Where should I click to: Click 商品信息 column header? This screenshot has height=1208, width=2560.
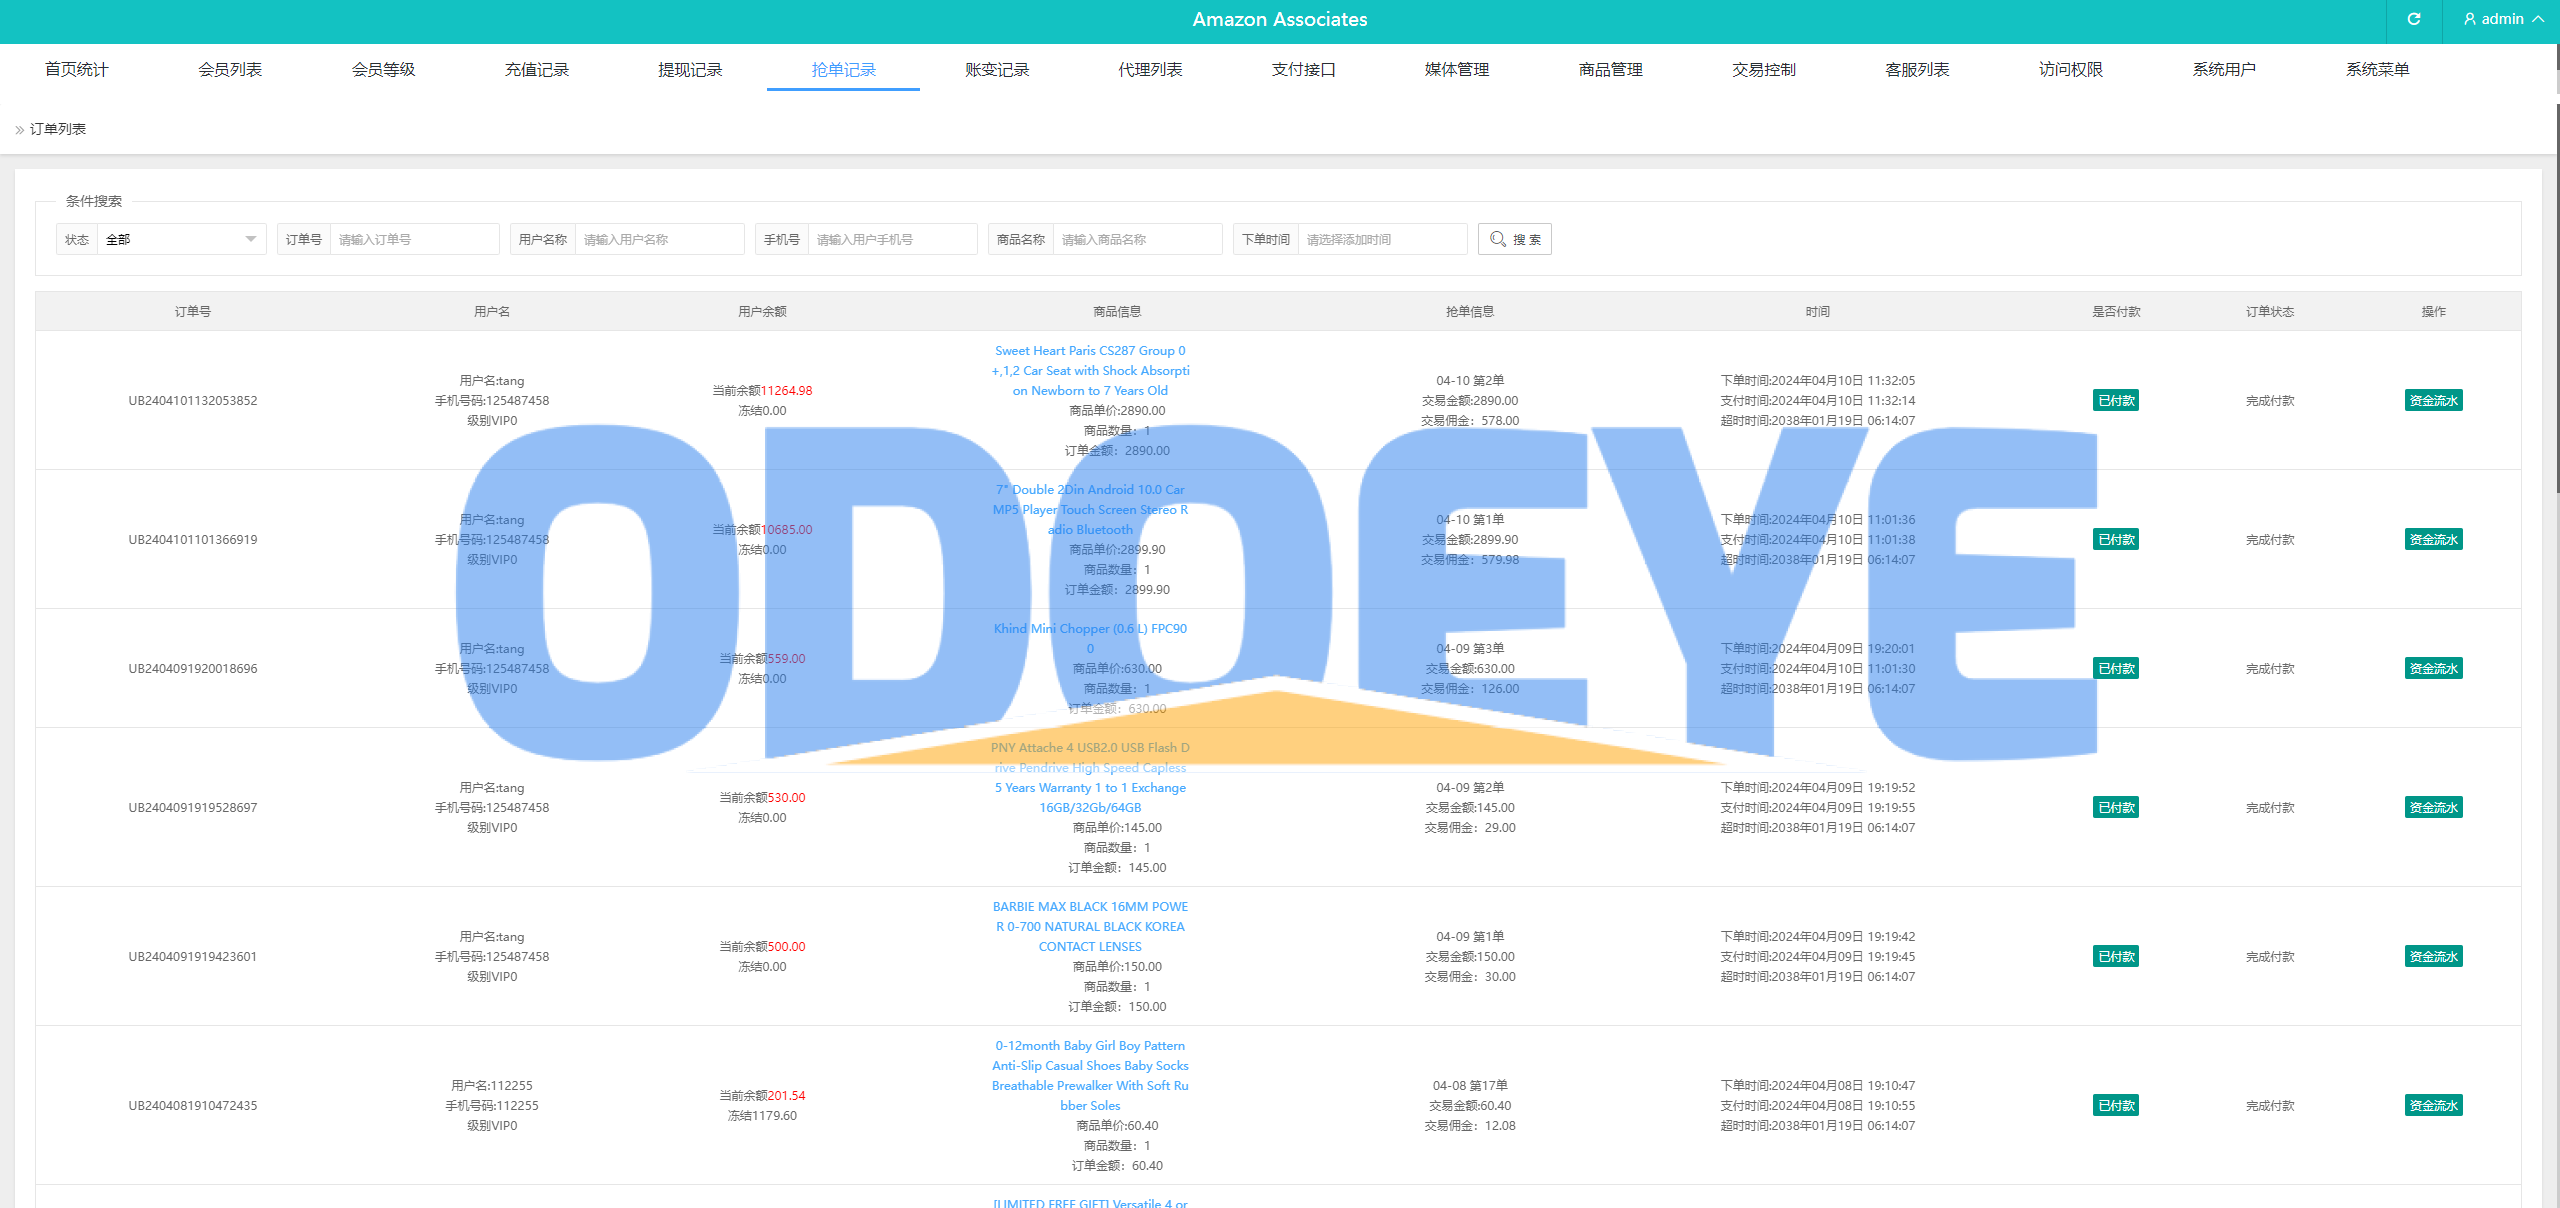click(x=1117, y=312)
